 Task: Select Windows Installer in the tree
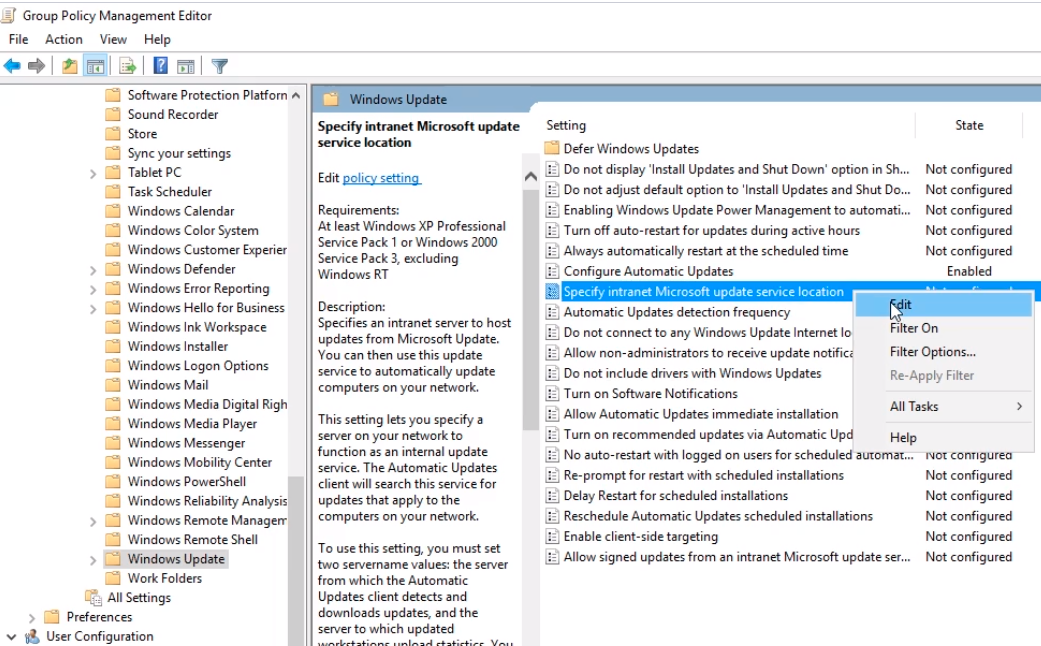177,346
